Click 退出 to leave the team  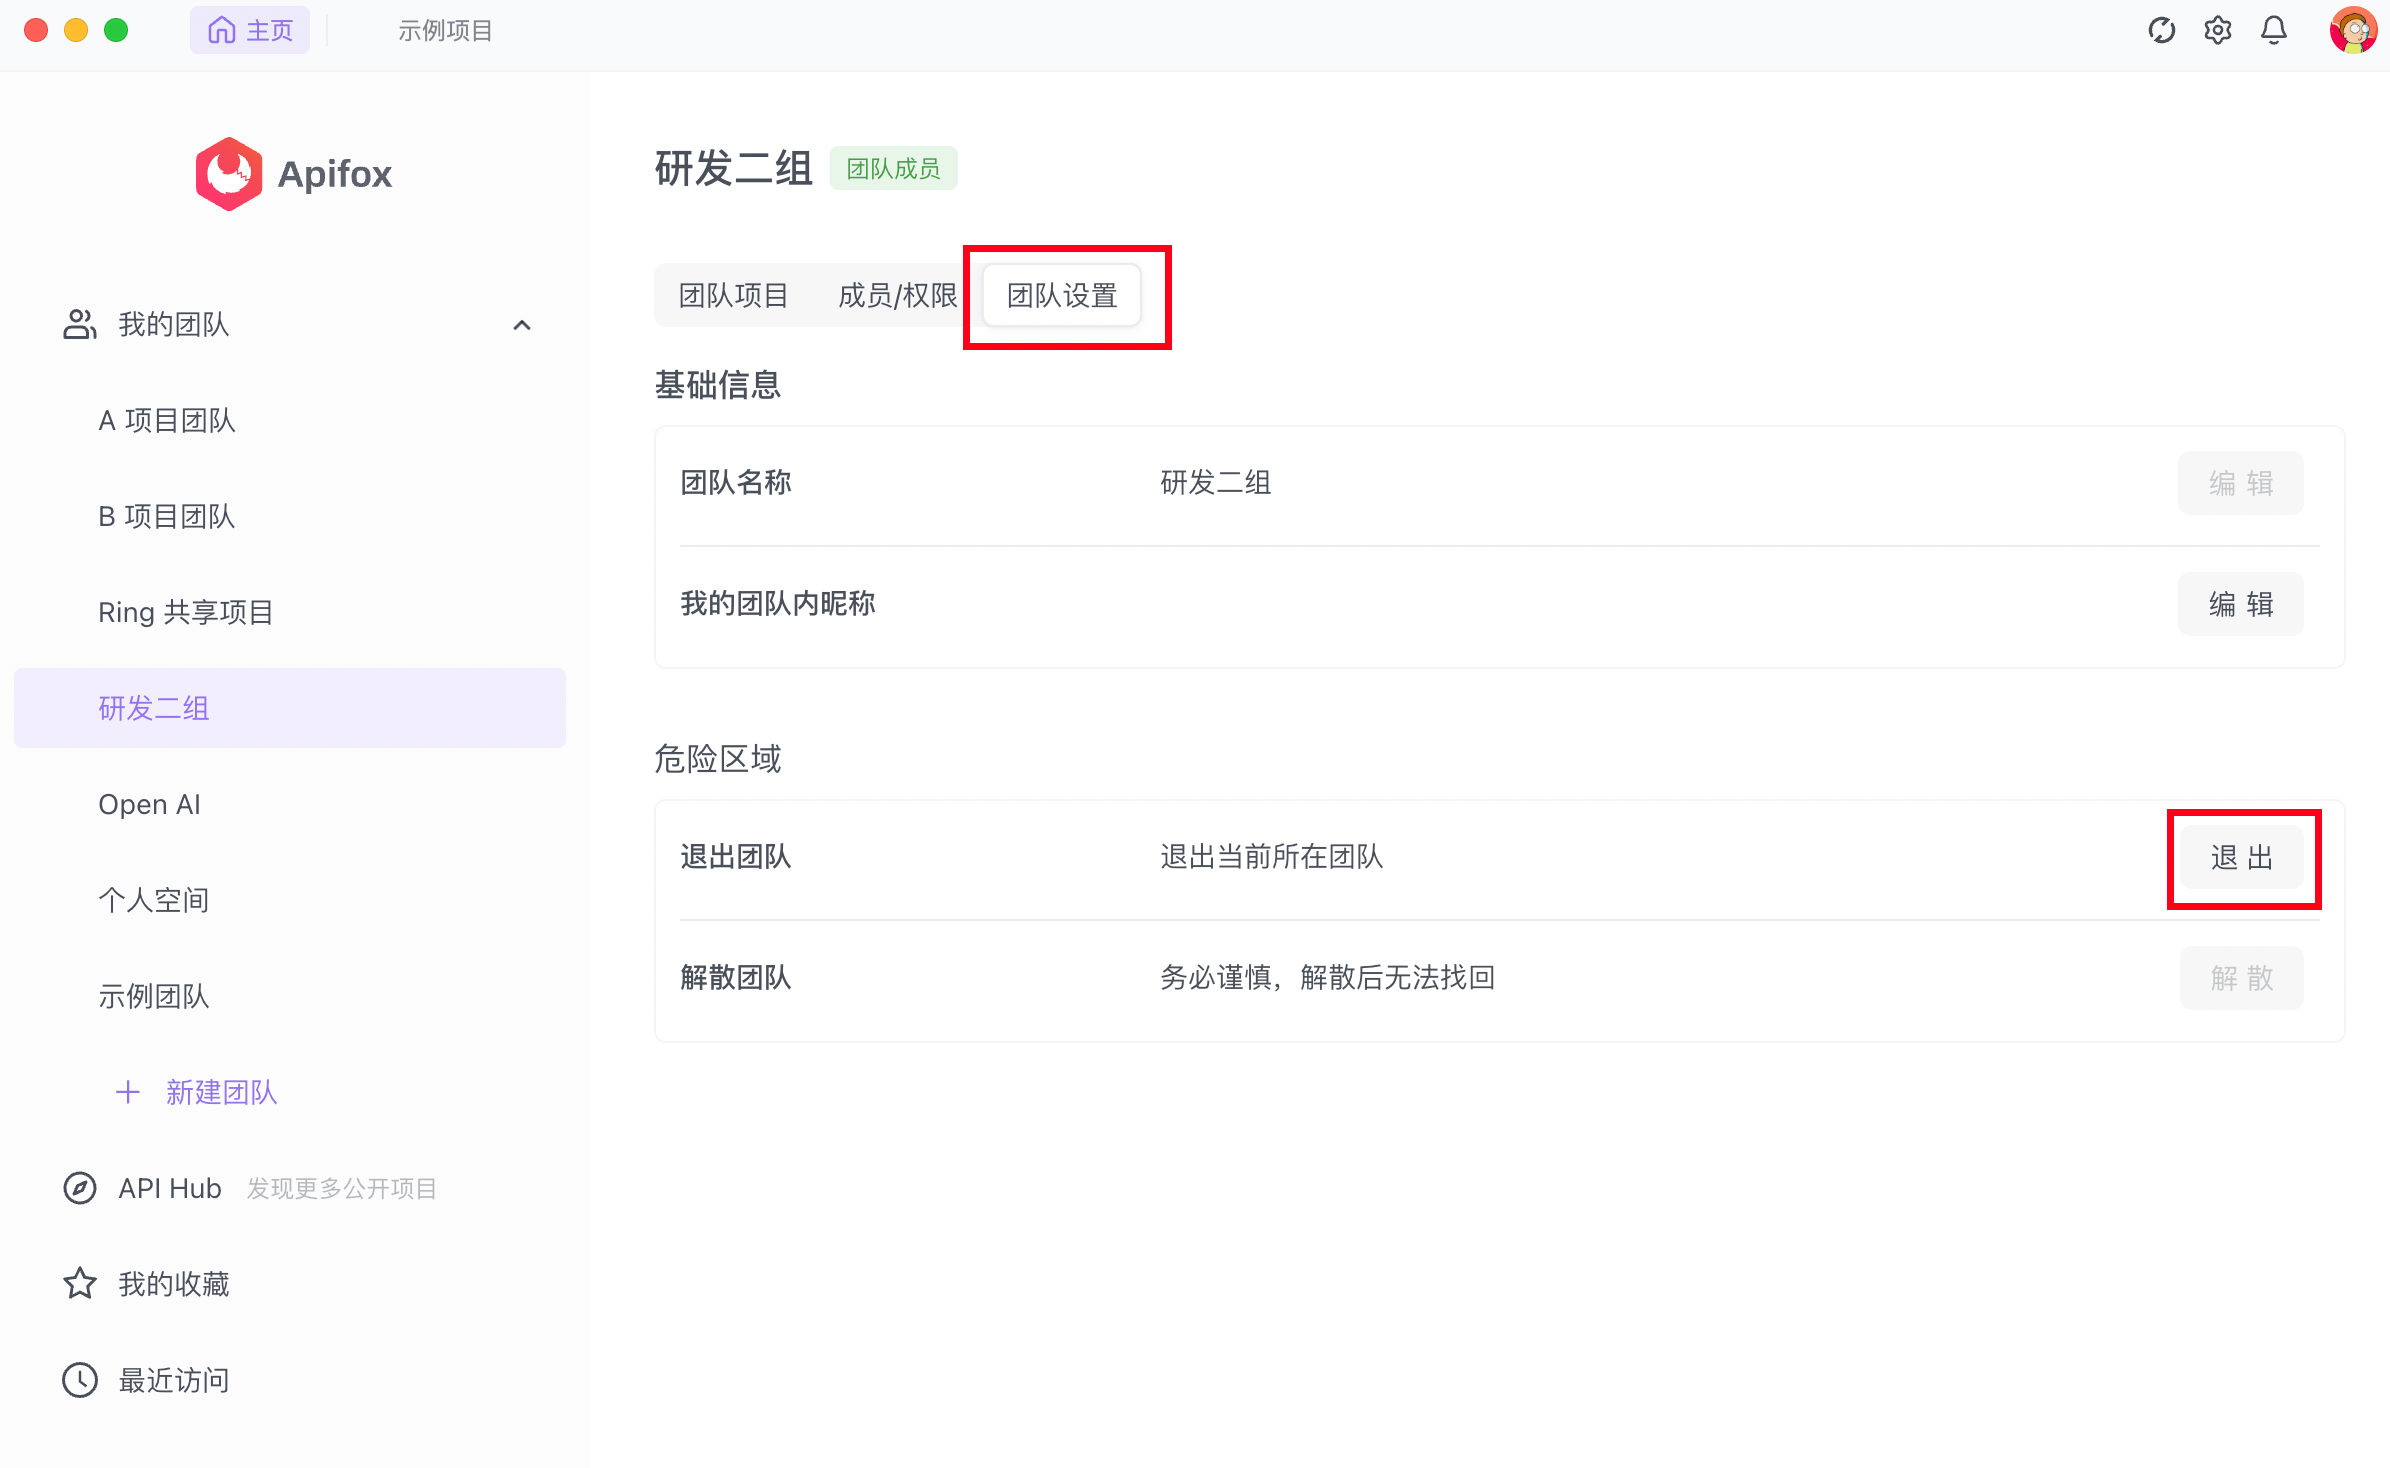tap(2242, 858)
